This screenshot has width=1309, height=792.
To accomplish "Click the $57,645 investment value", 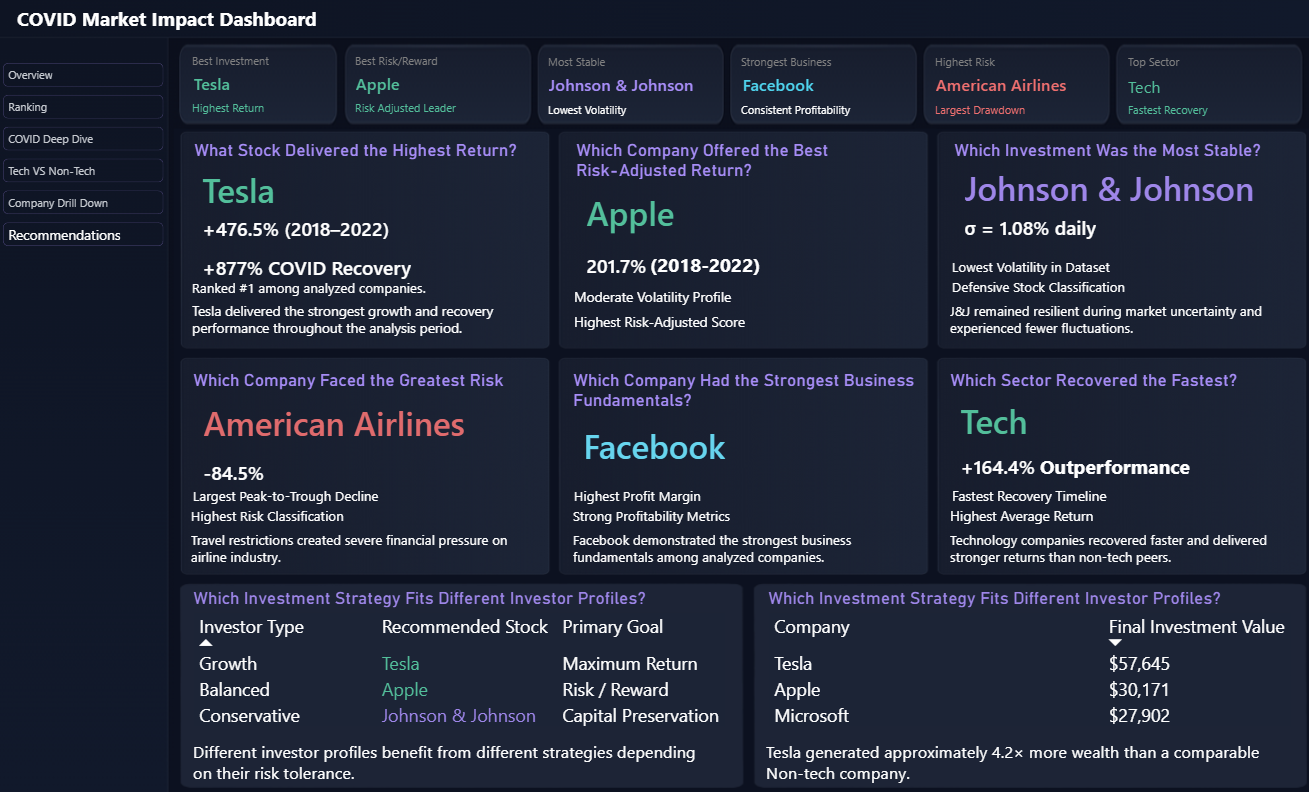I will (x=1139, y=664).
